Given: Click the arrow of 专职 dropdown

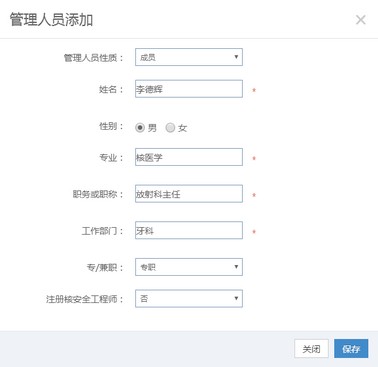Looking at the screenshot, I should click(236, 267).
